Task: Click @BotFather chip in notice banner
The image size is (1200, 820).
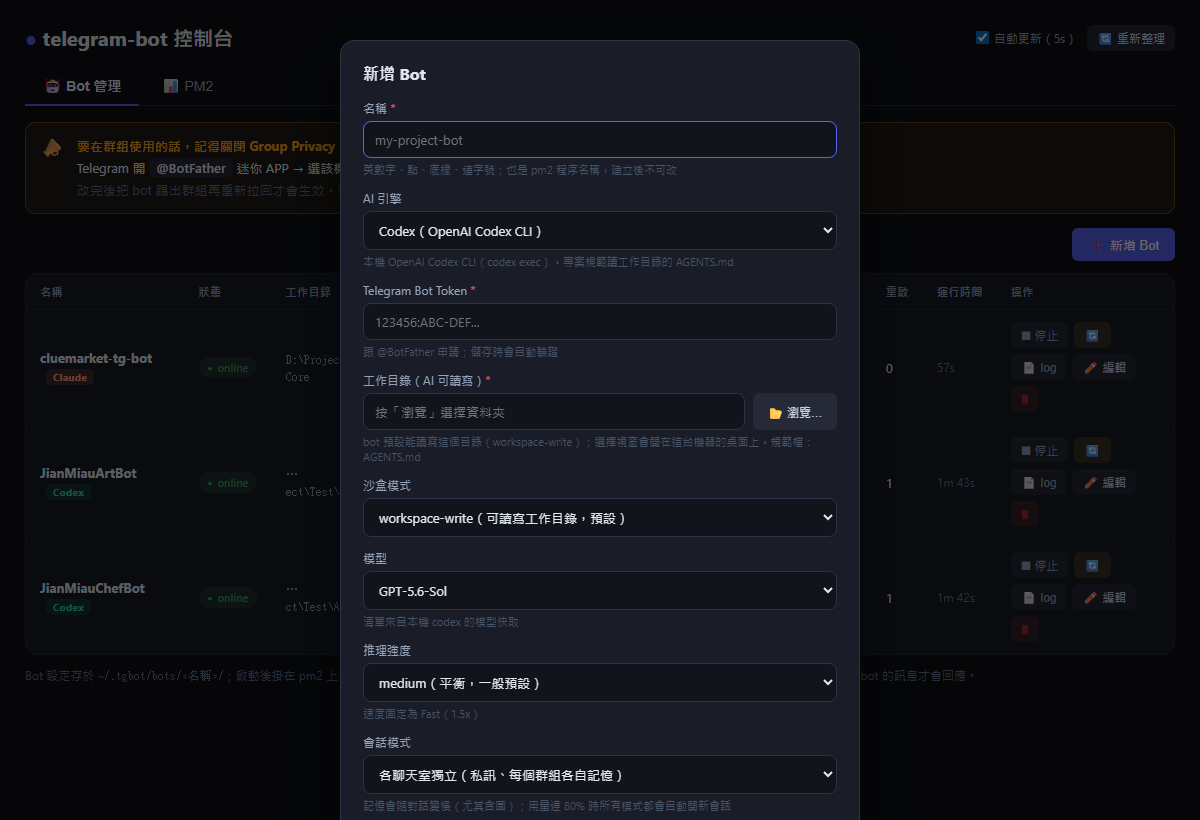Action: (x=193, y=169)
